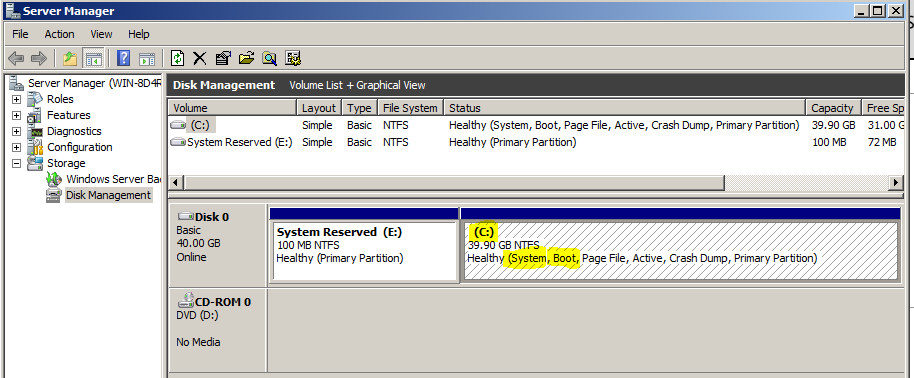Image resolution: width=914 pixels, height=378 pixels.
Task: Expand the Configuration tree node
Action: (16, 148)
